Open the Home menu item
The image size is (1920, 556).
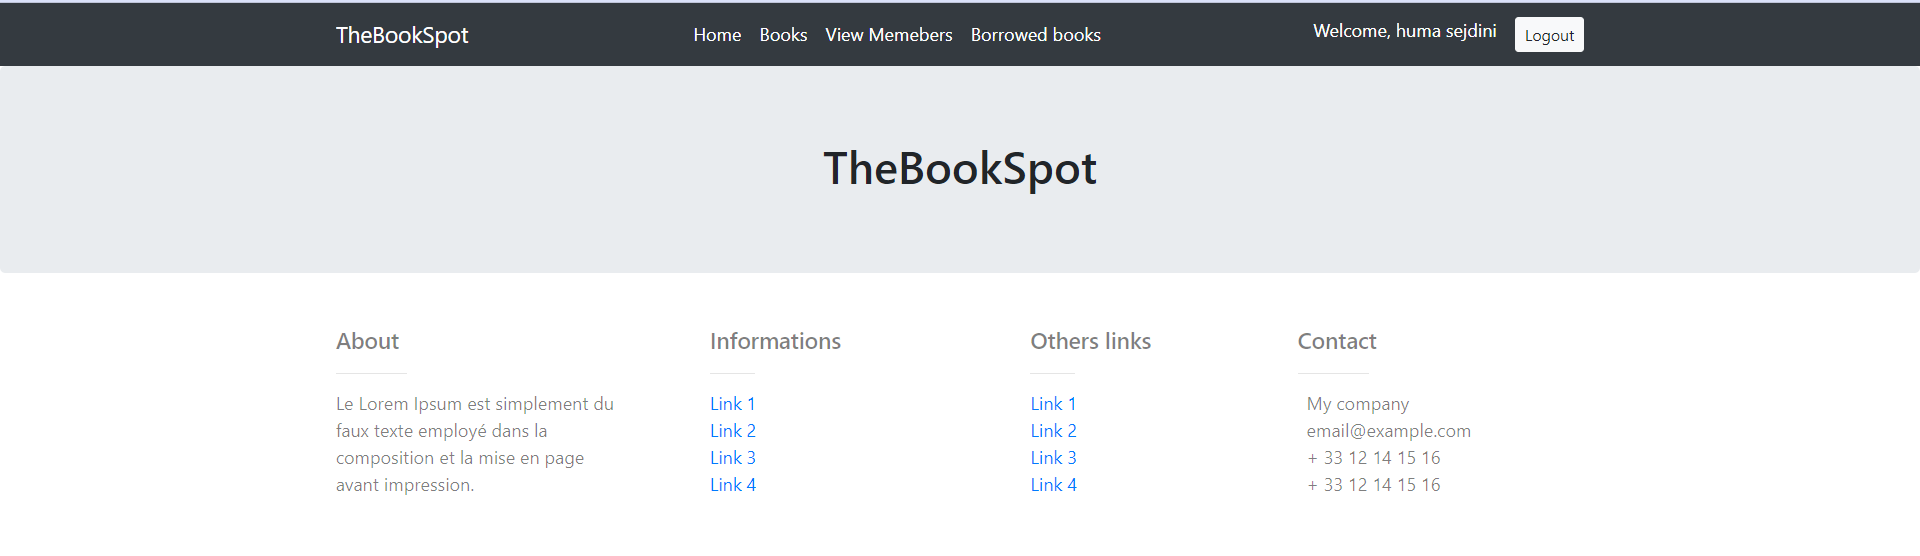point(717,35)
